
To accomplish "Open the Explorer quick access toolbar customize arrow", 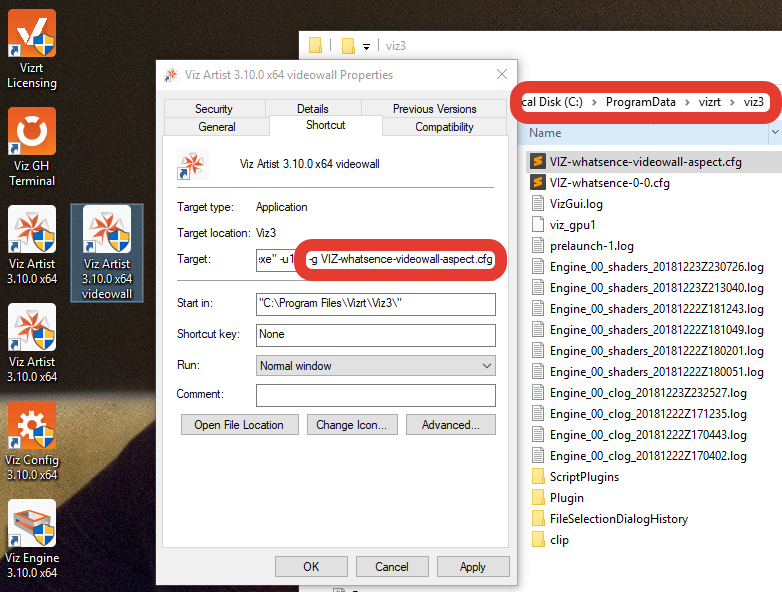I will 367,47.
